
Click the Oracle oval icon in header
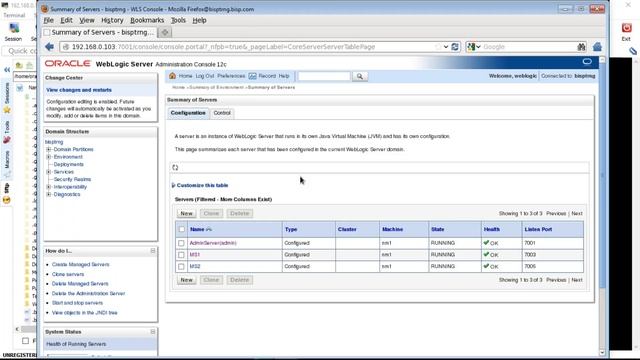587,62
